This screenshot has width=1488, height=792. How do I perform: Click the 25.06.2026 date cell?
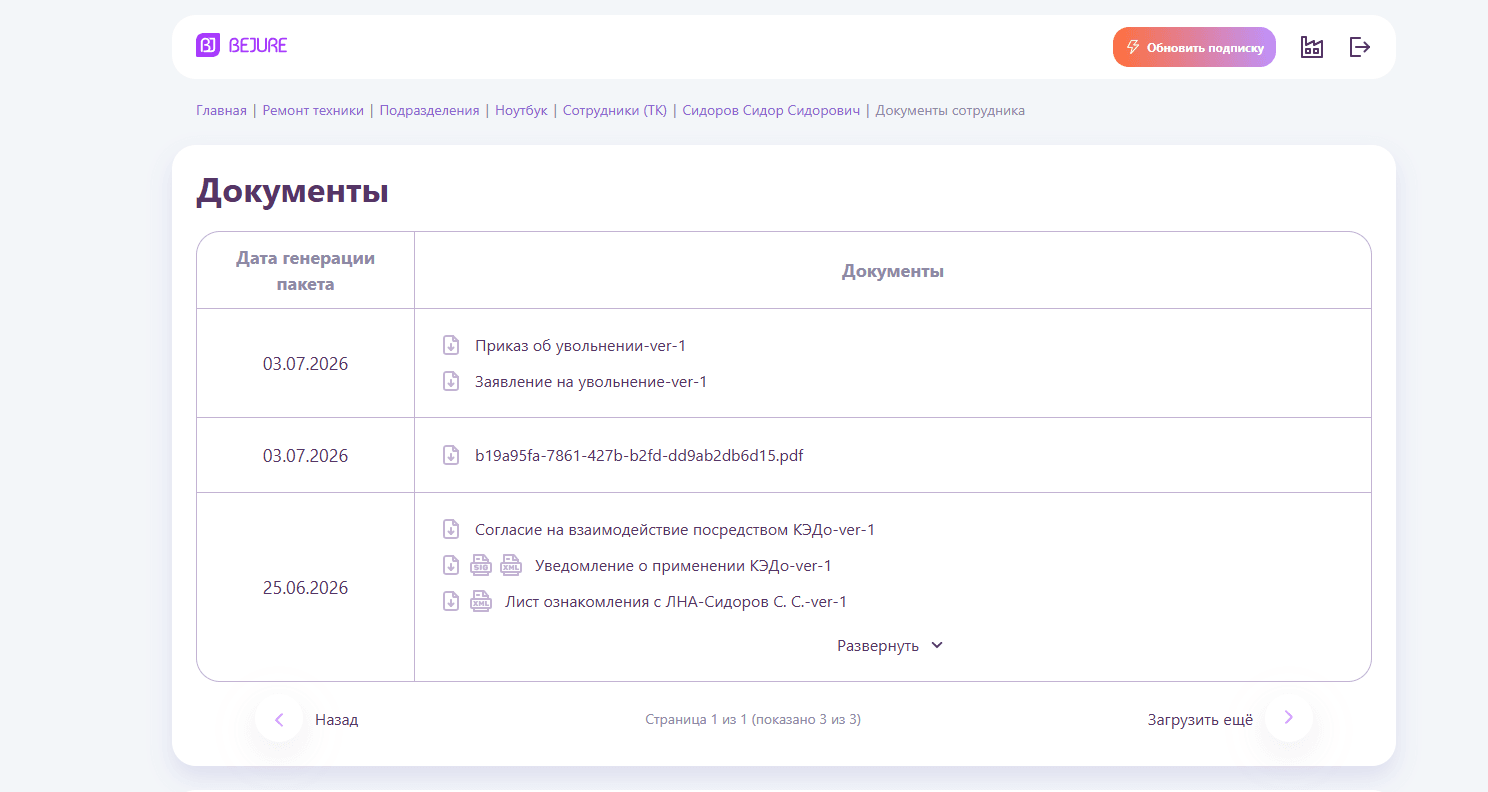click(306, 588)
